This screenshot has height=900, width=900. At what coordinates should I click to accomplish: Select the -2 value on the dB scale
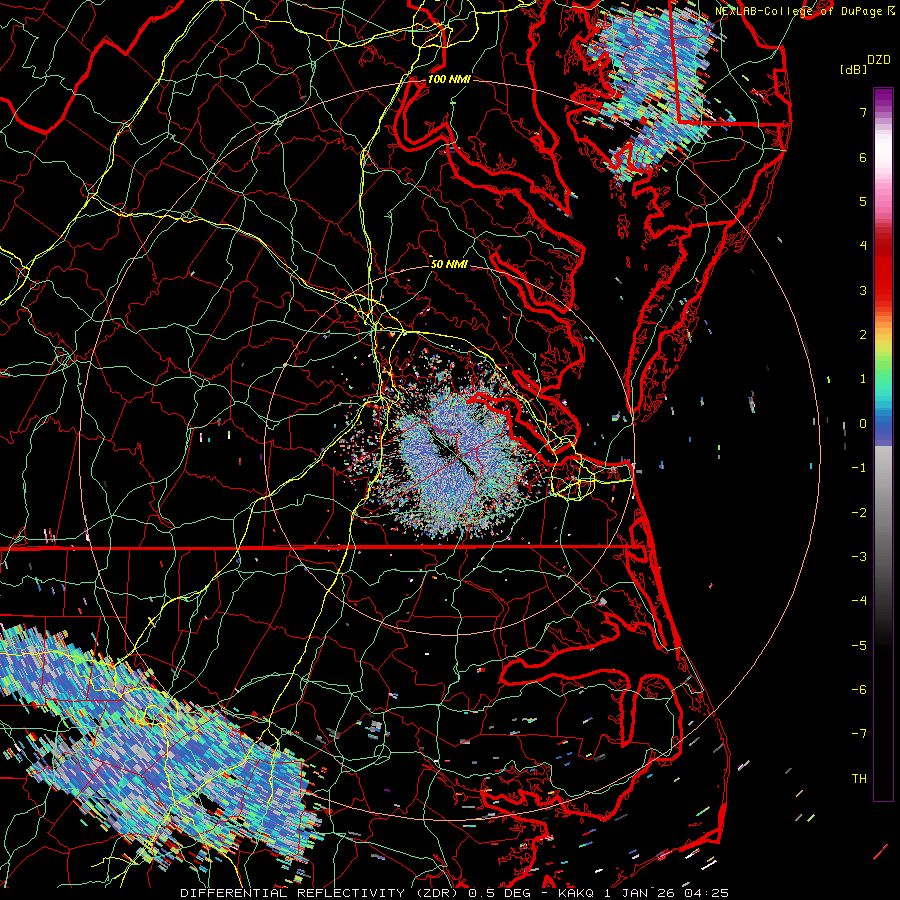click(859, 513)
